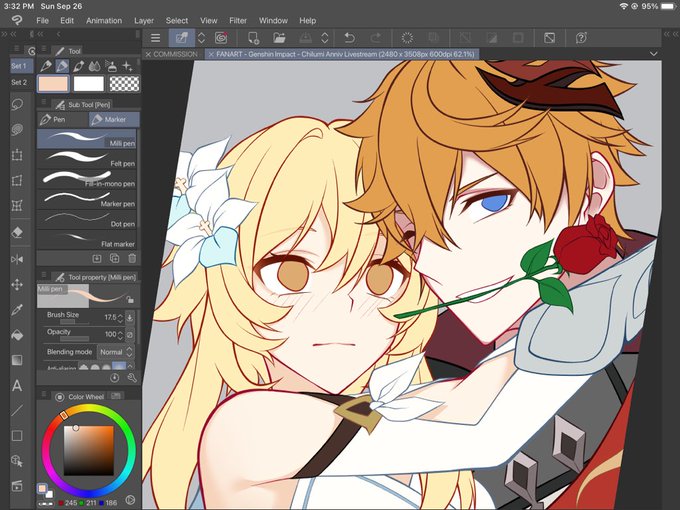Select the mesh transformation tool icon

coord(17,205)
